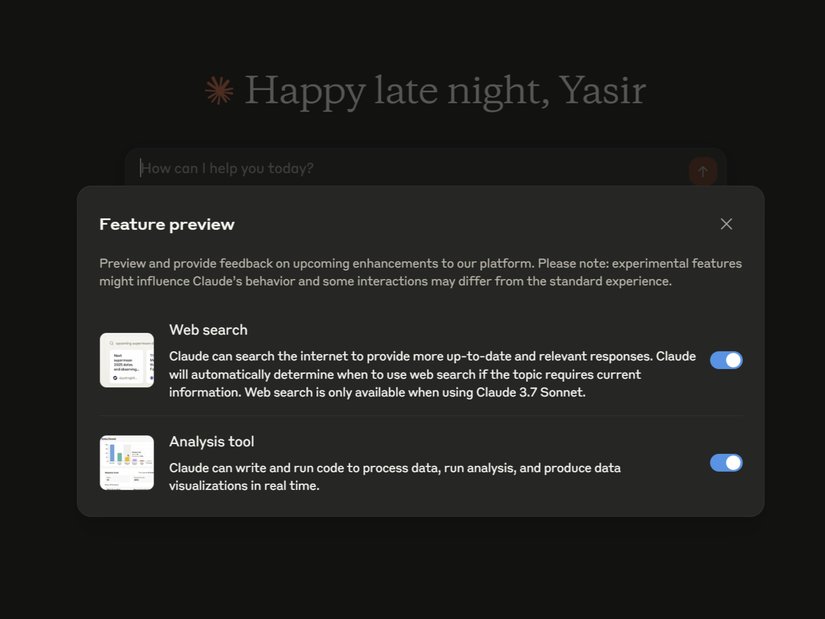Screen dimensions: 825x619
Task: Toggle the Web search switch
Action: tap(726, 360)
